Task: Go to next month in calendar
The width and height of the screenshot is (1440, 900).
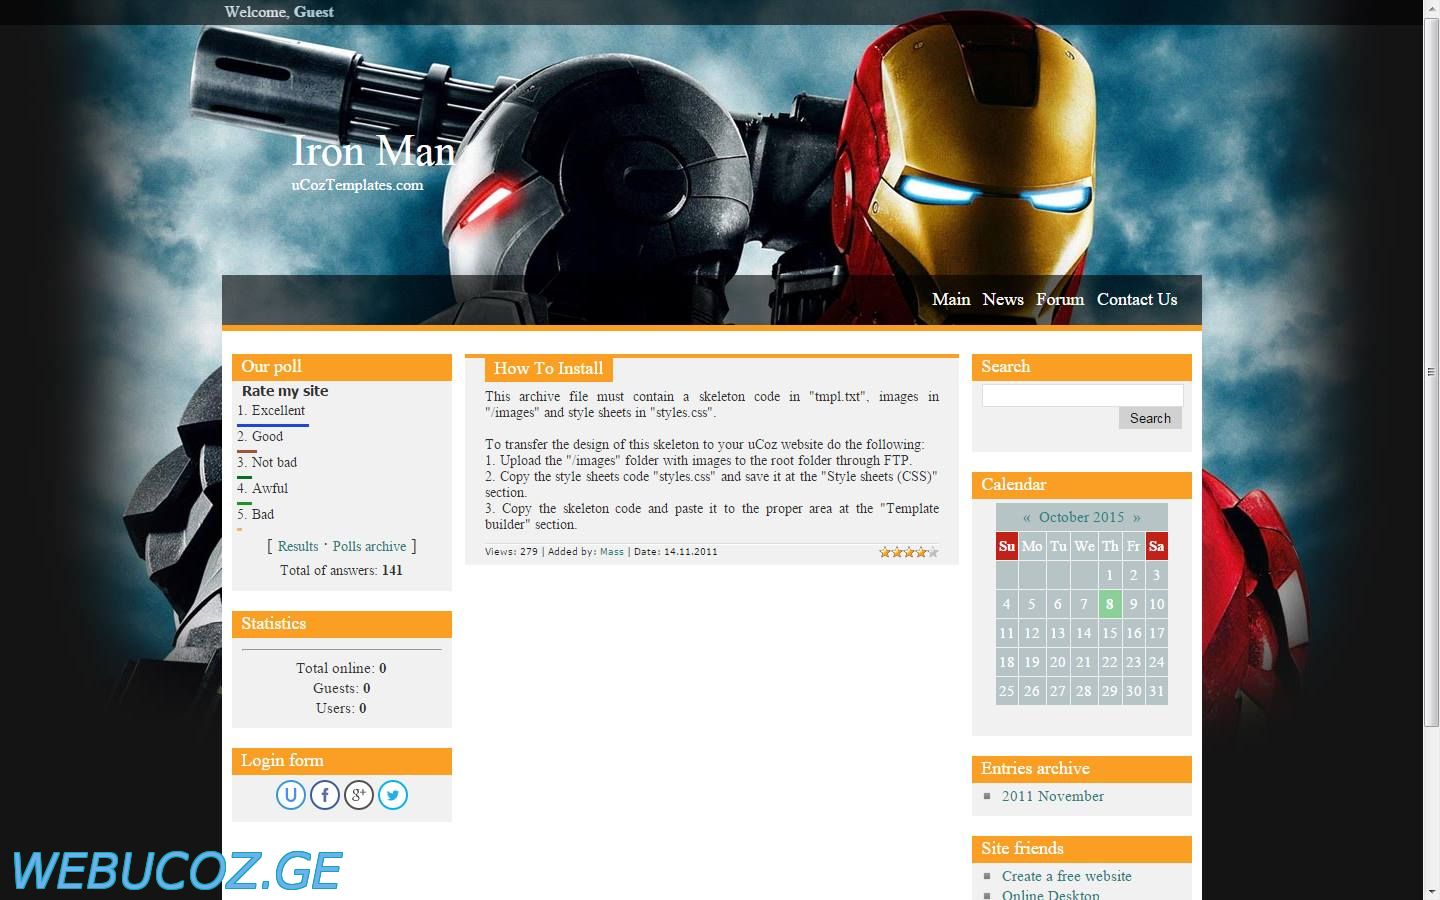Action: (1136, 517)
